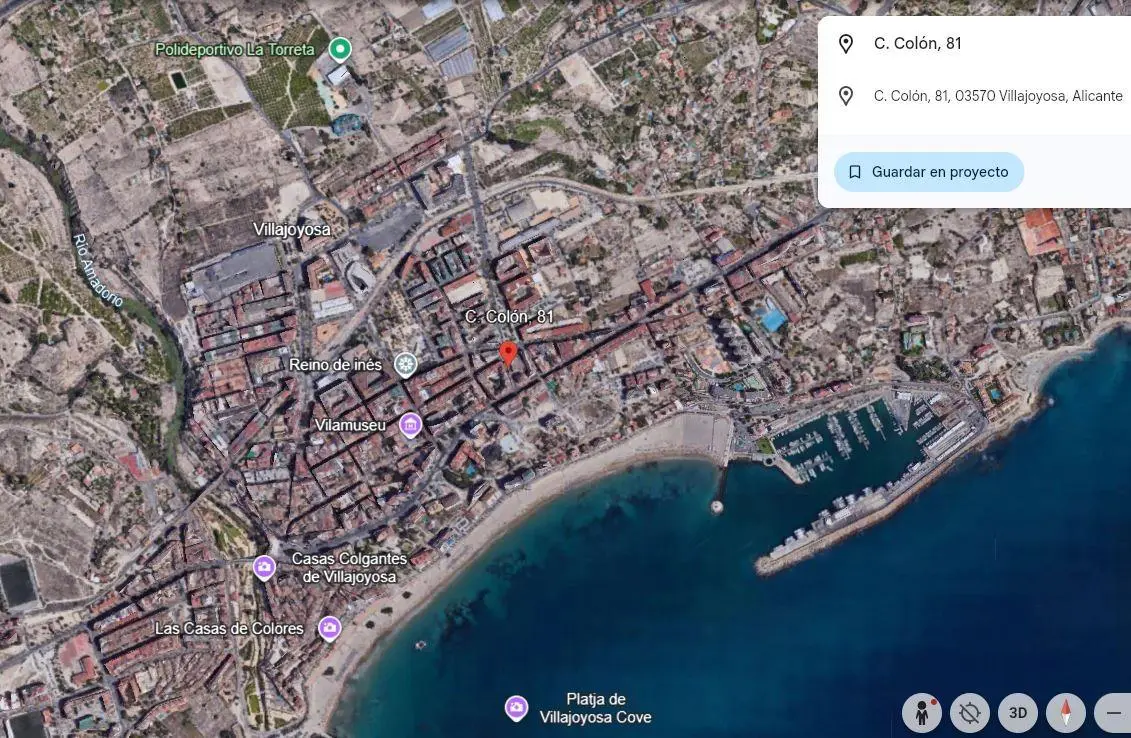The height and width of the screenshot is (738, 1131).
Task: Click the Rio Amadorio river label
Action: tap(98, 270)
